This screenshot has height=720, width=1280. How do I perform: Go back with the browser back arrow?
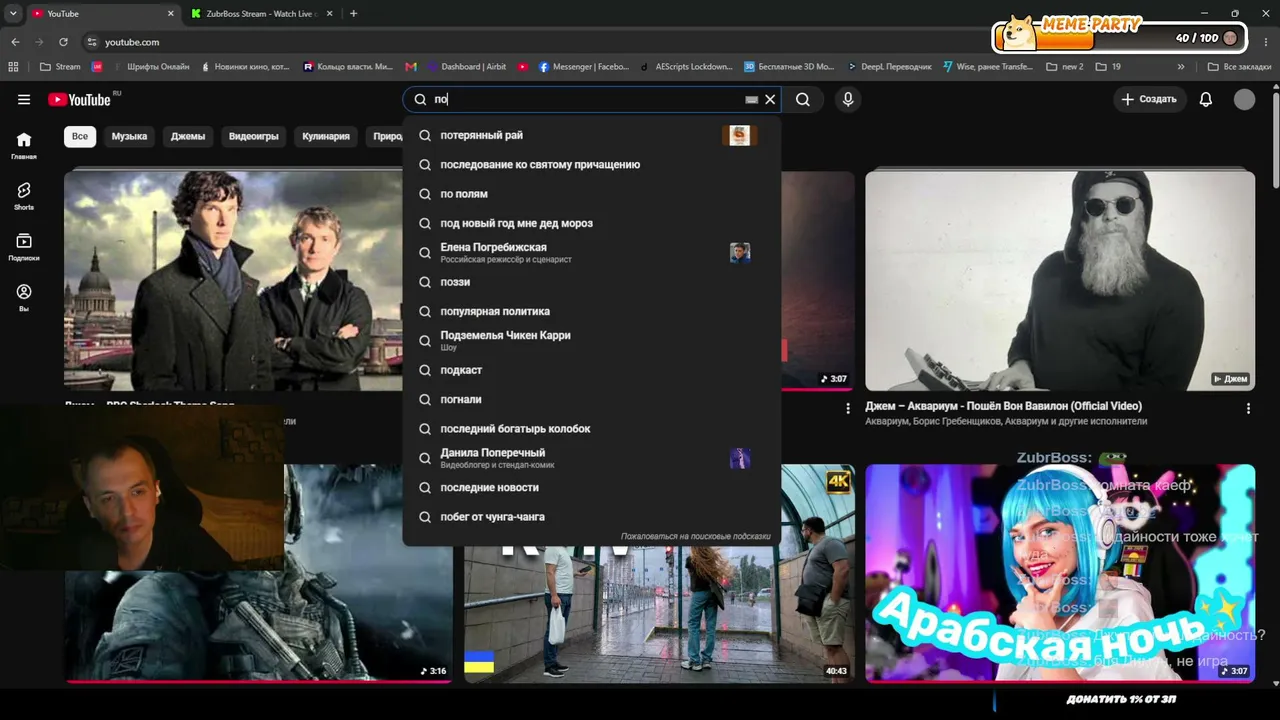tap(15, 42)
